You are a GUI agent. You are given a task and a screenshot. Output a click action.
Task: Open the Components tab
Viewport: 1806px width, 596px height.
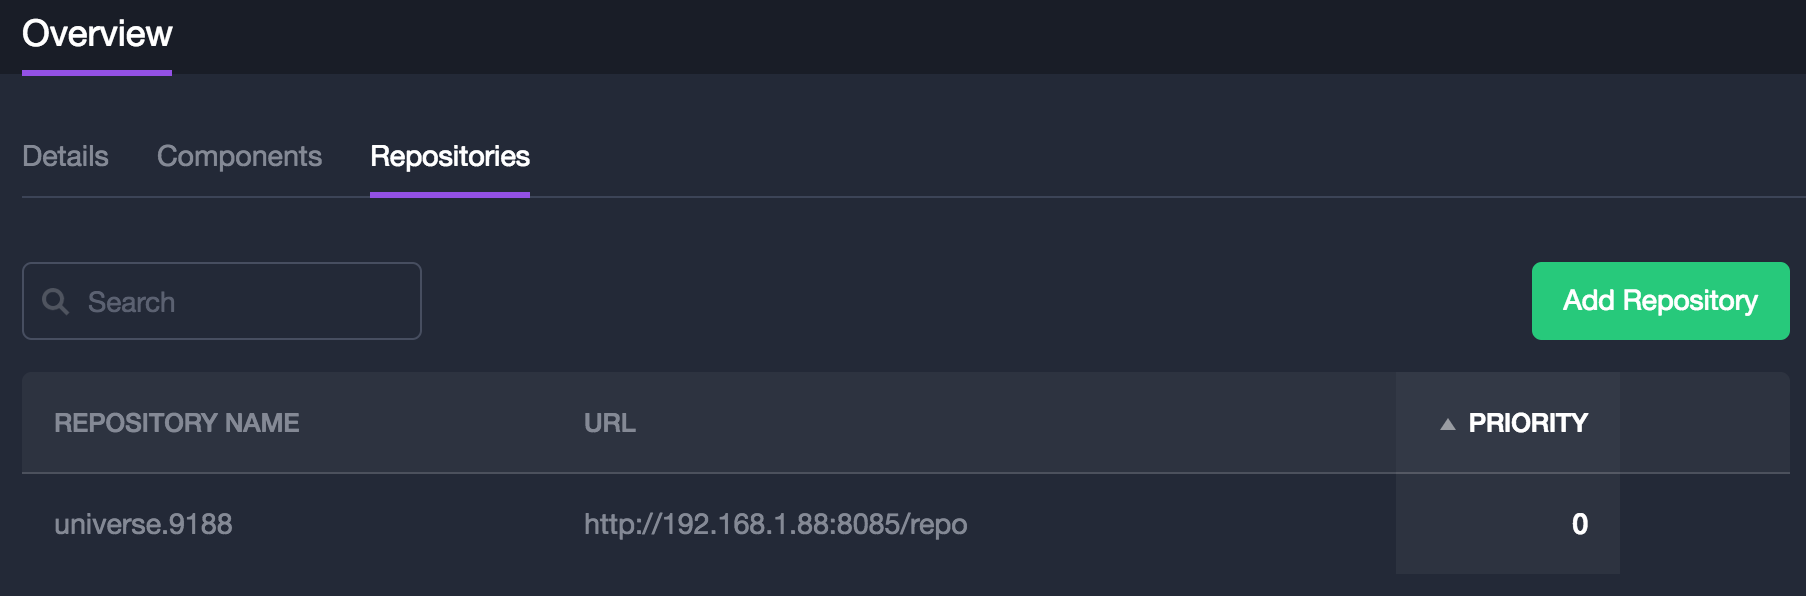coord(239,156)
